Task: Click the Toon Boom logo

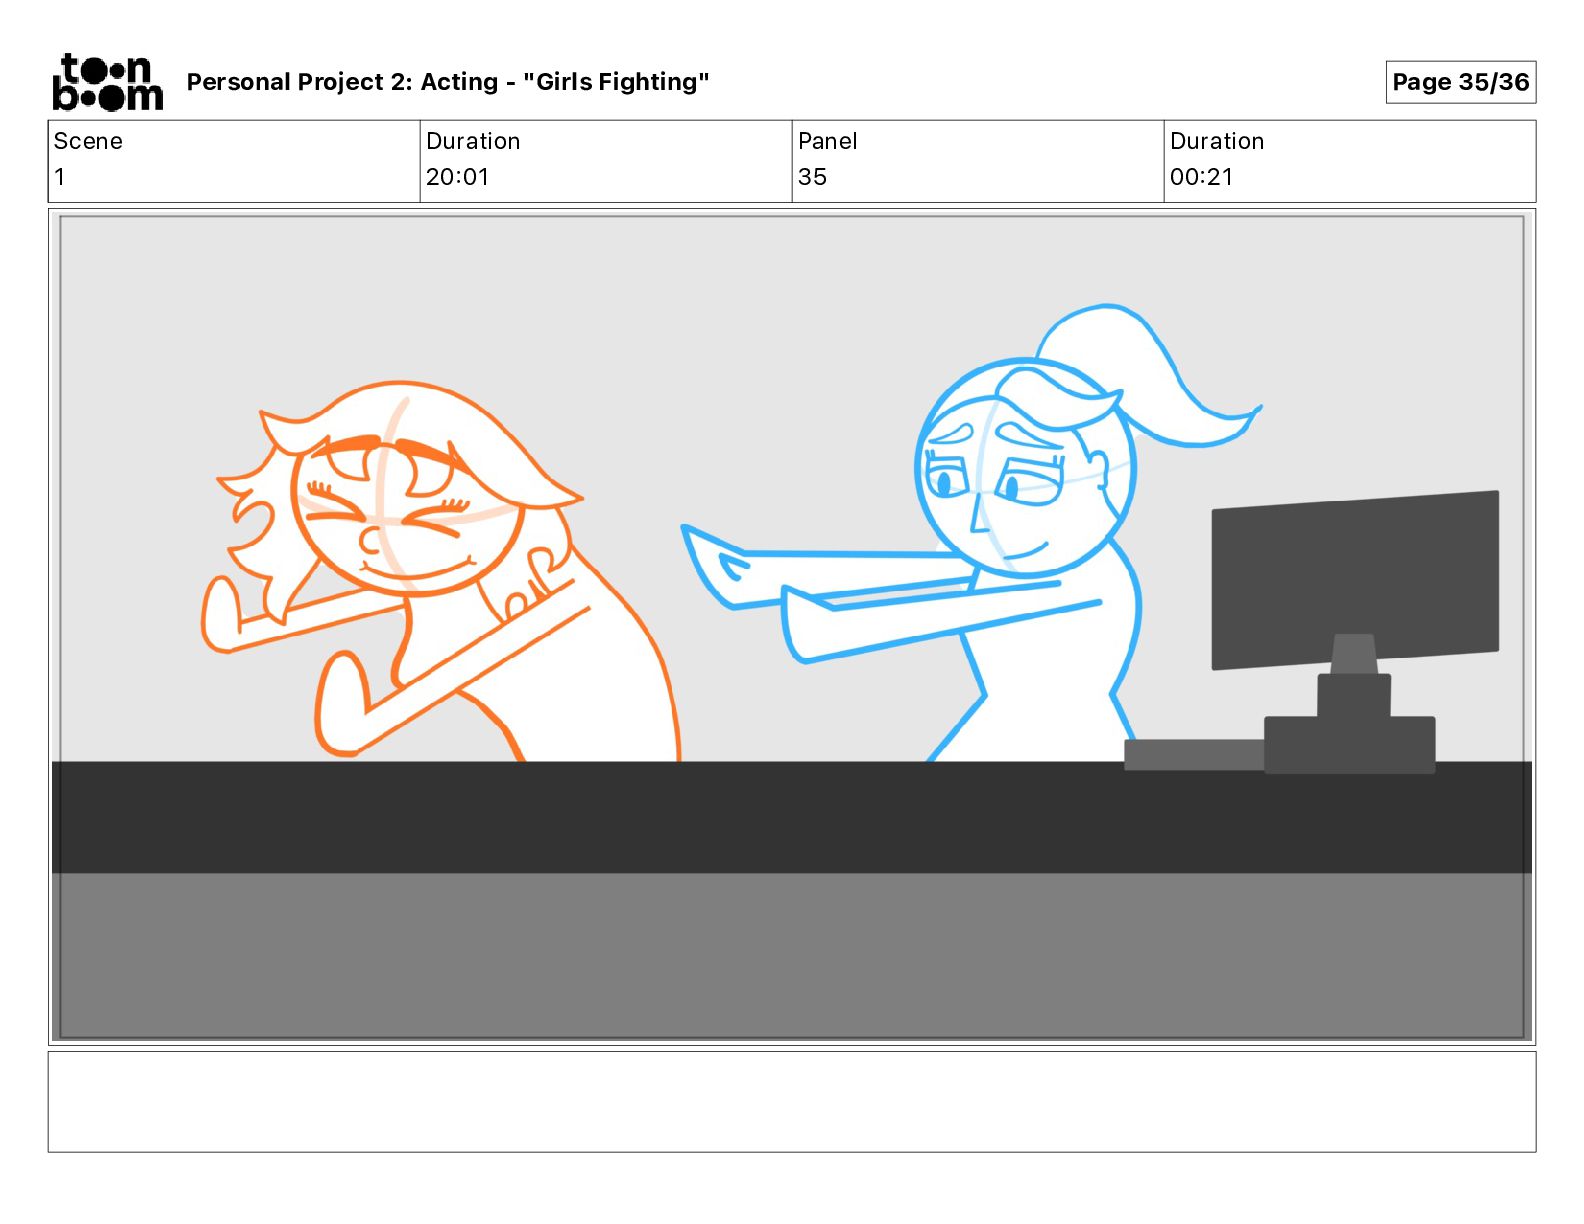Action: 107,82
